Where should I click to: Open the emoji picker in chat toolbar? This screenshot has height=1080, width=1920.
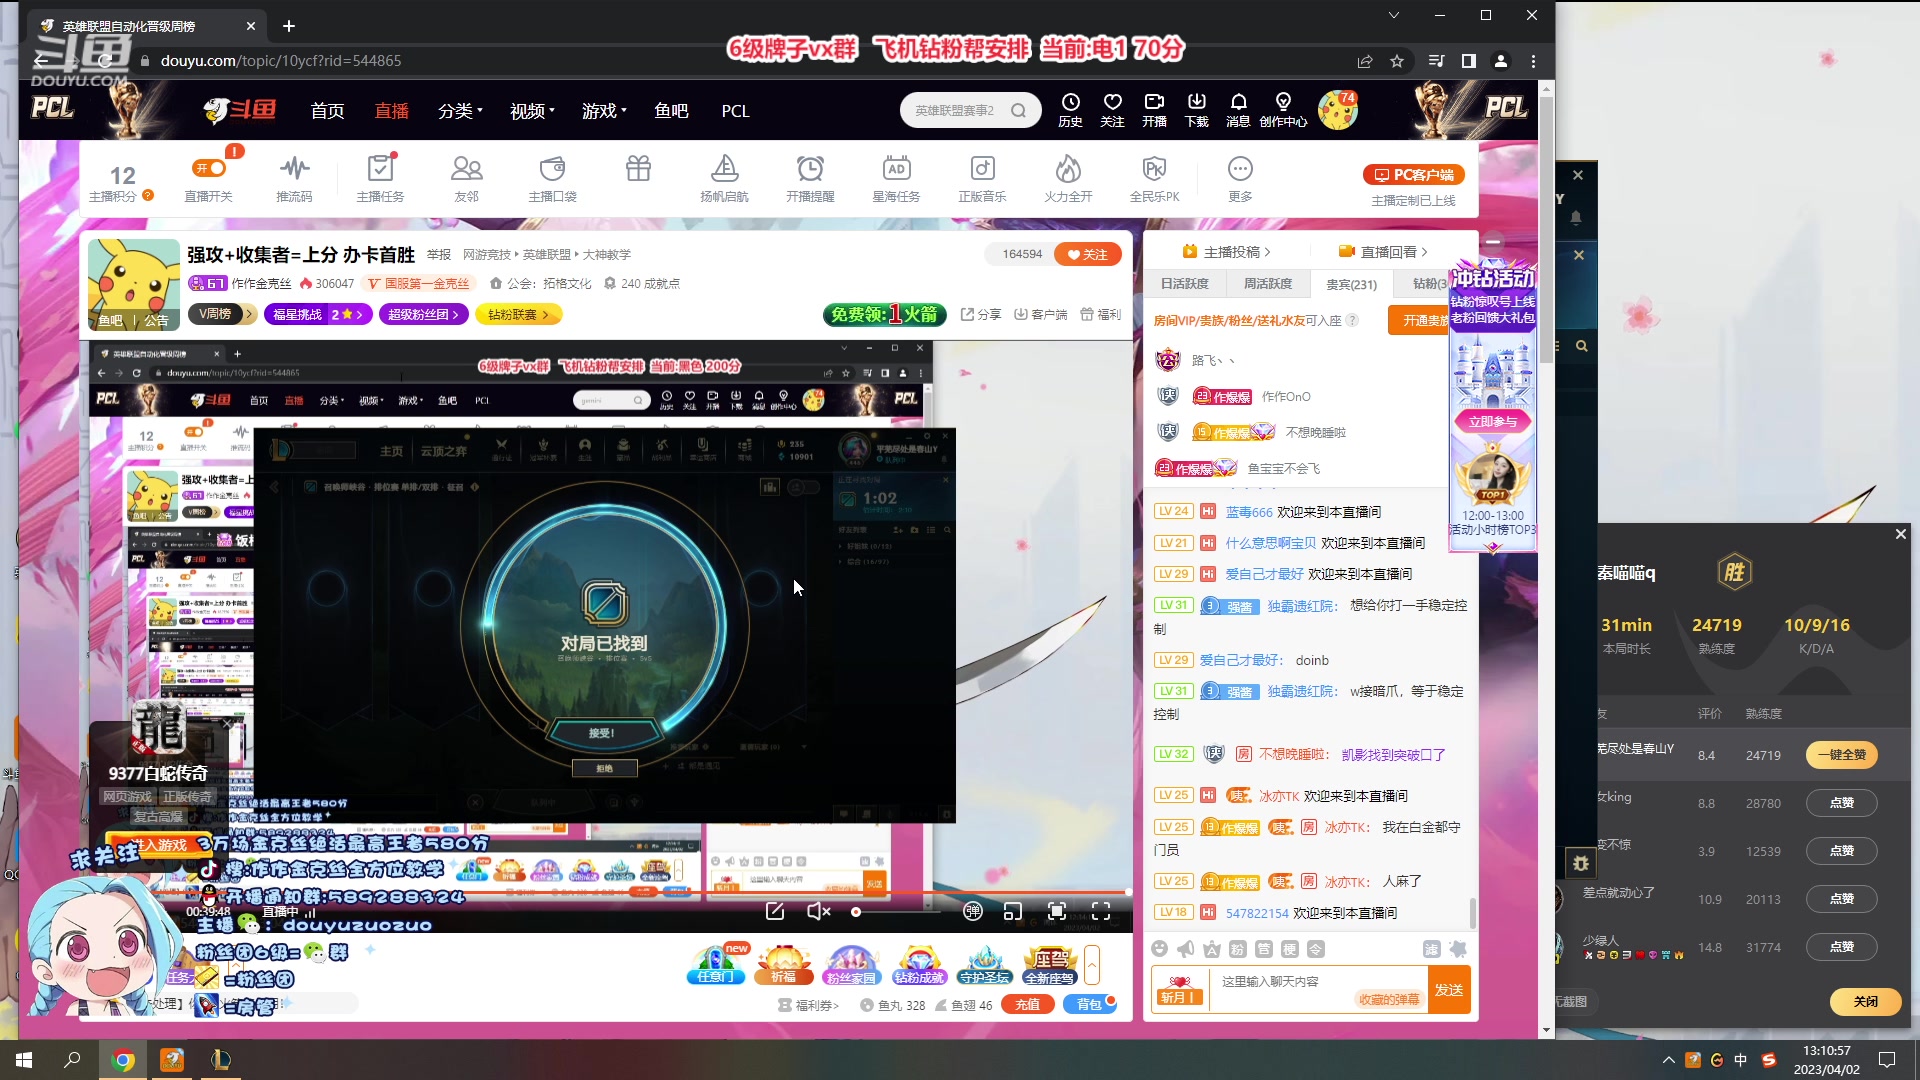point(1159,948)
